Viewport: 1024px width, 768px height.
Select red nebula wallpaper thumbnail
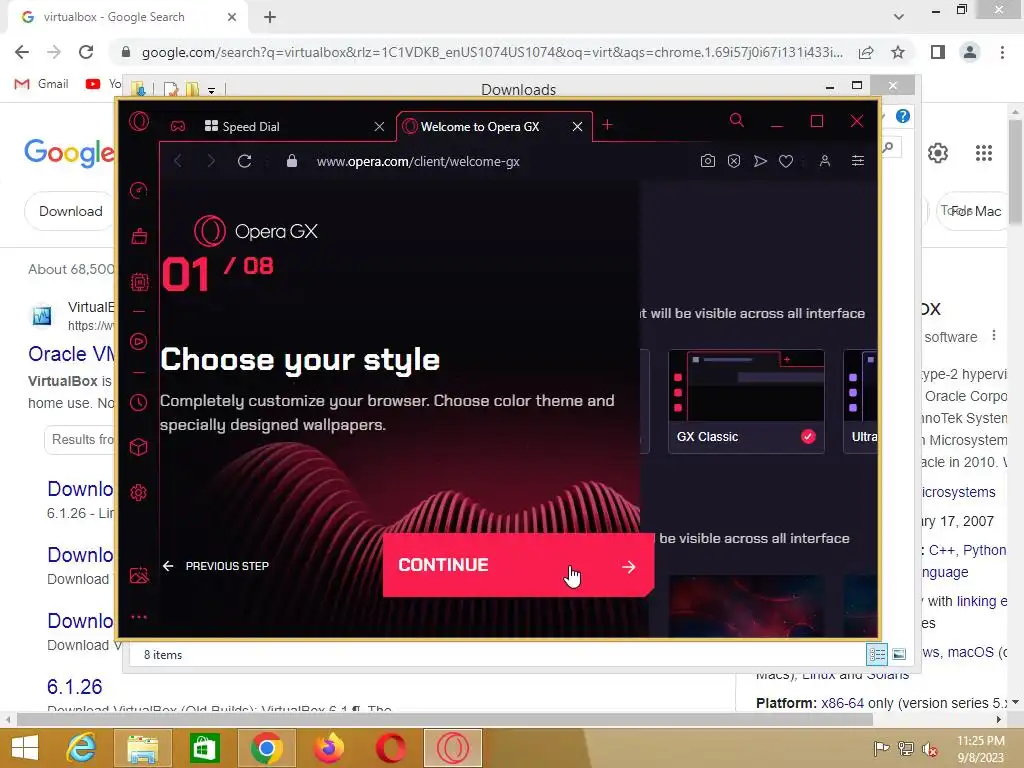[x=746, y=606]
